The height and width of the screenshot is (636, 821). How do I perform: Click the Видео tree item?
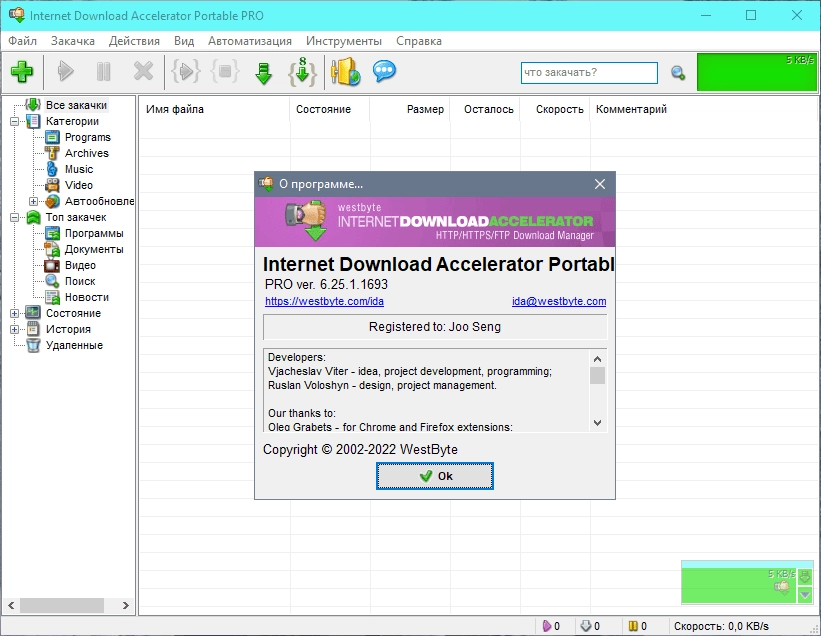[80, 265]
